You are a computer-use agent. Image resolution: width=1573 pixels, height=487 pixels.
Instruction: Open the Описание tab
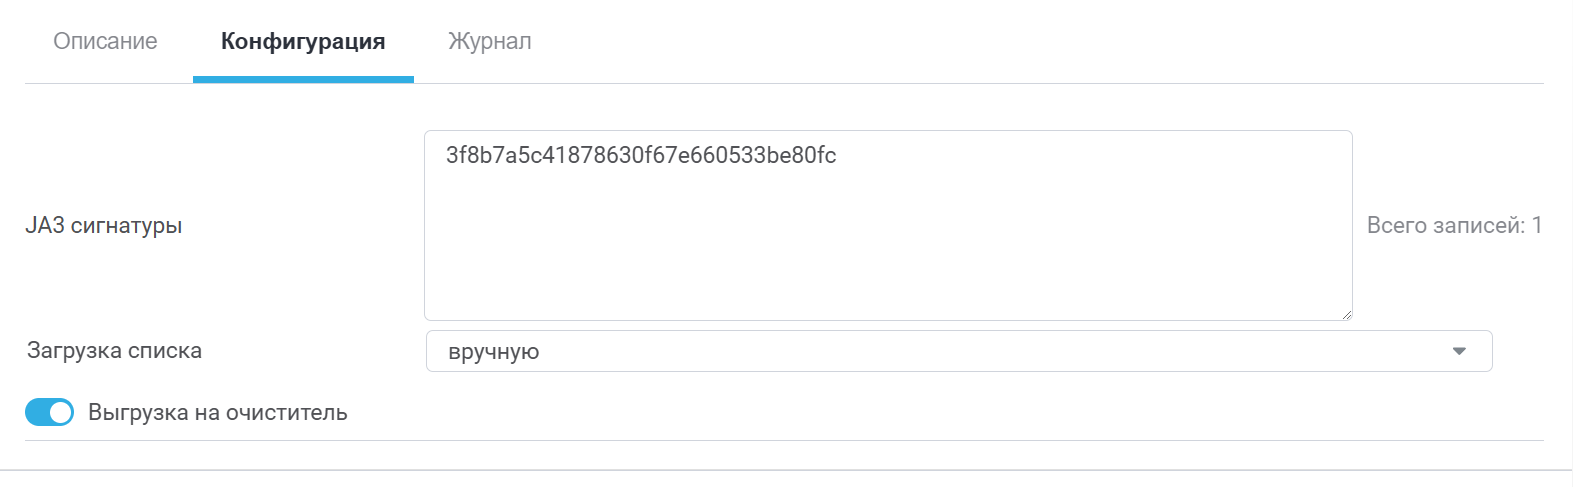105,41
